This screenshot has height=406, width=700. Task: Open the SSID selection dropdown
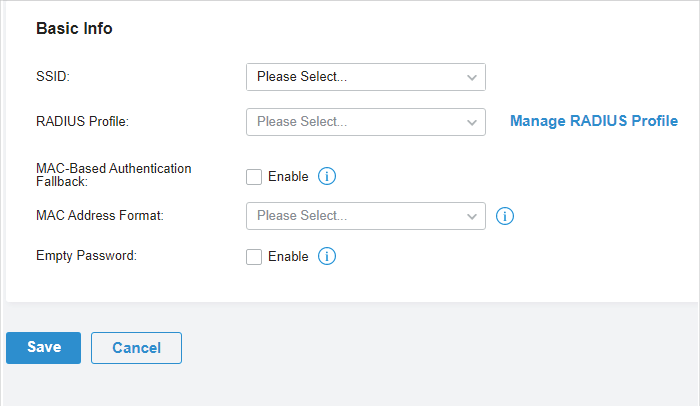(366, 77)
